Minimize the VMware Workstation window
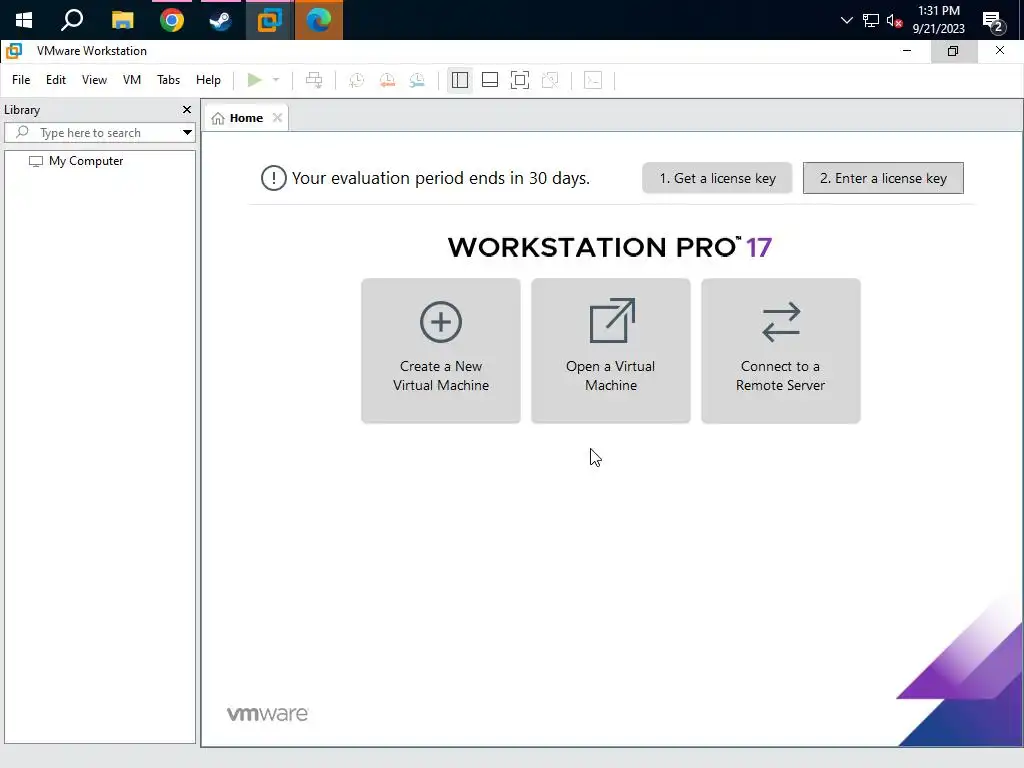The height and width of the screenshot is (768, 1024). pos(906,51)
